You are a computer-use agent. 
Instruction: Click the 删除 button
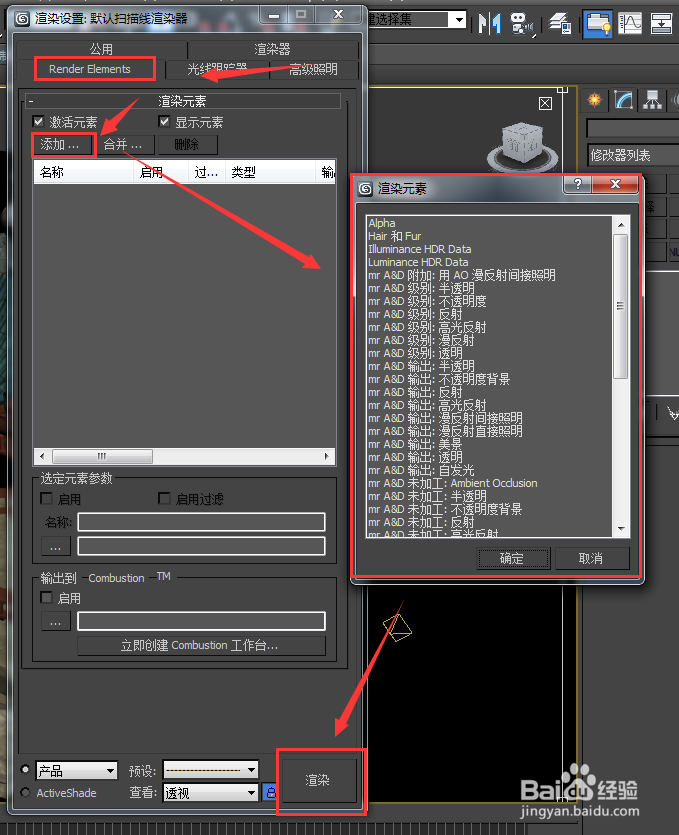pyautogui.click(x=187, y=144)
